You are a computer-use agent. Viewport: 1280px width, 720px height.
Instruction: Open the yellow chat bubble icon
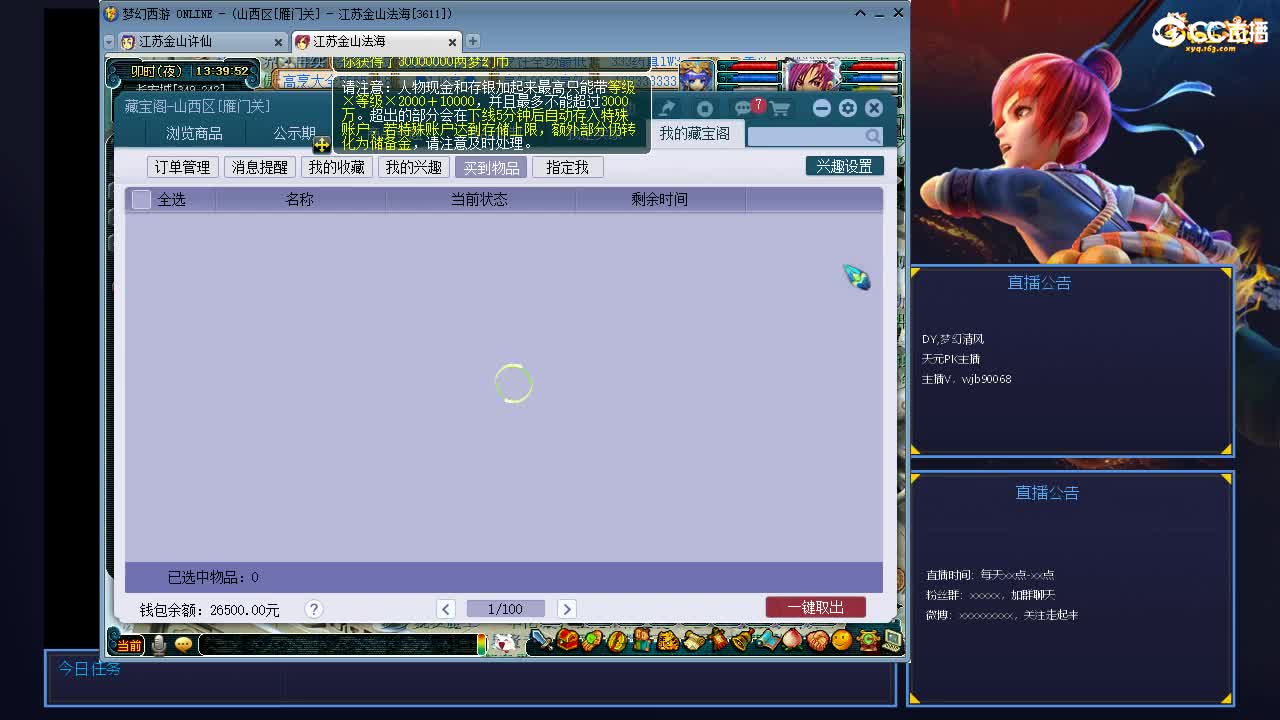183,645
